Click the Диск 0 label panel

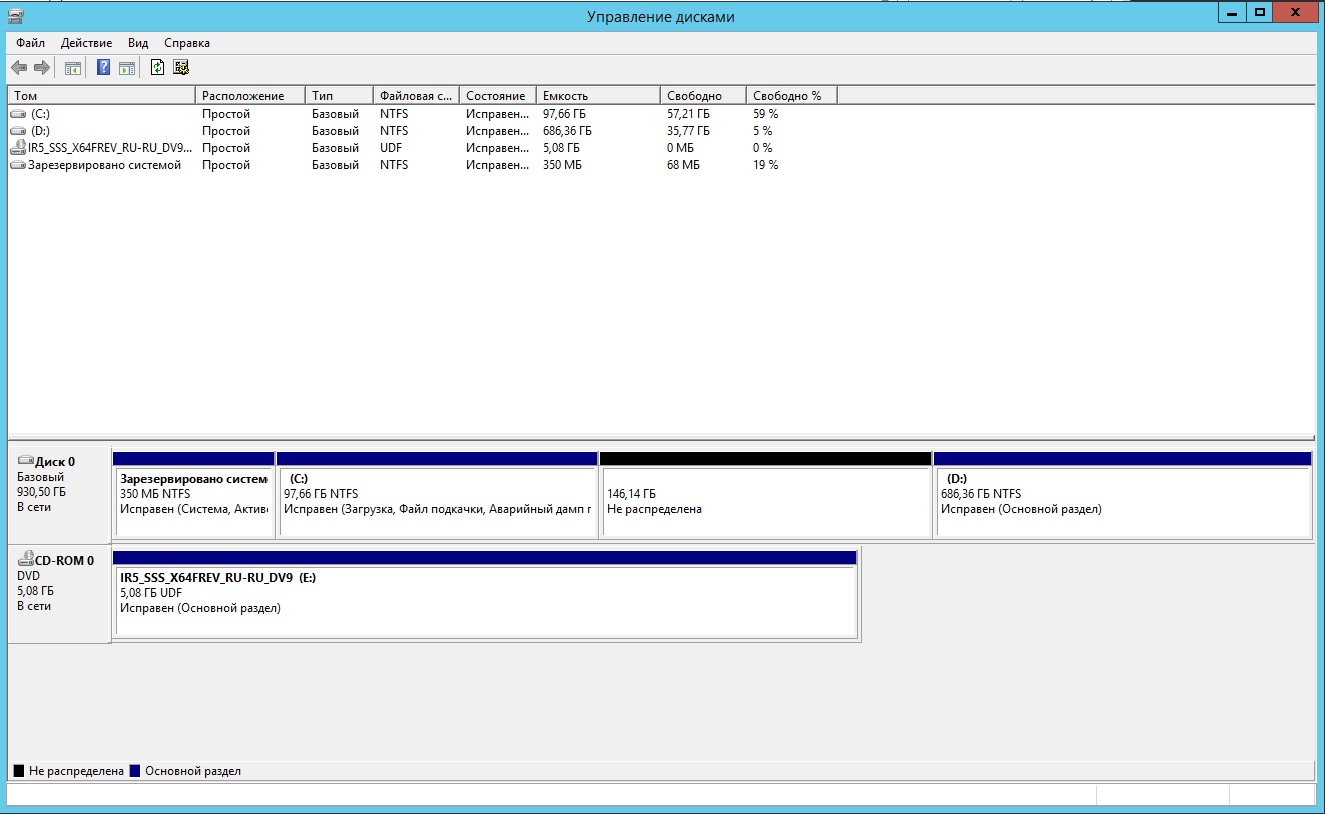tap(59, 494)
